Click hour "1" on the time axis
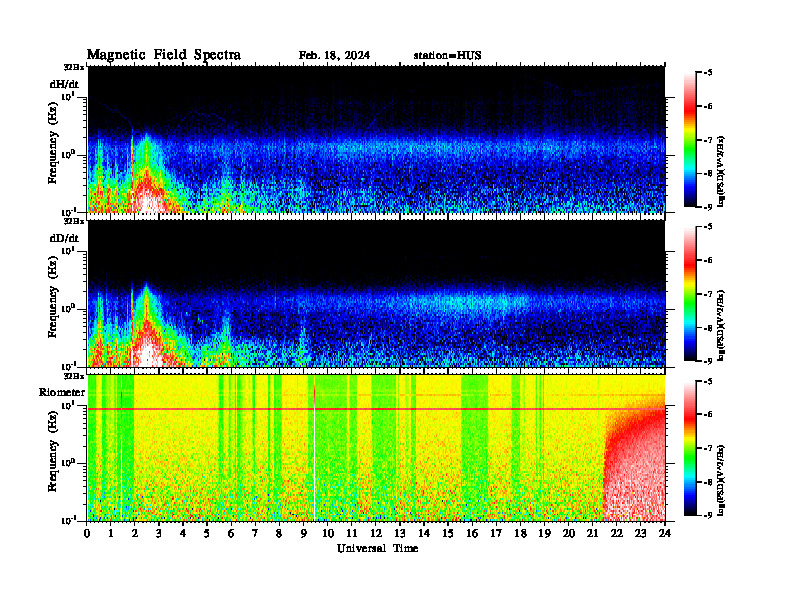792x612 pixels. click(x=111, y=533)
